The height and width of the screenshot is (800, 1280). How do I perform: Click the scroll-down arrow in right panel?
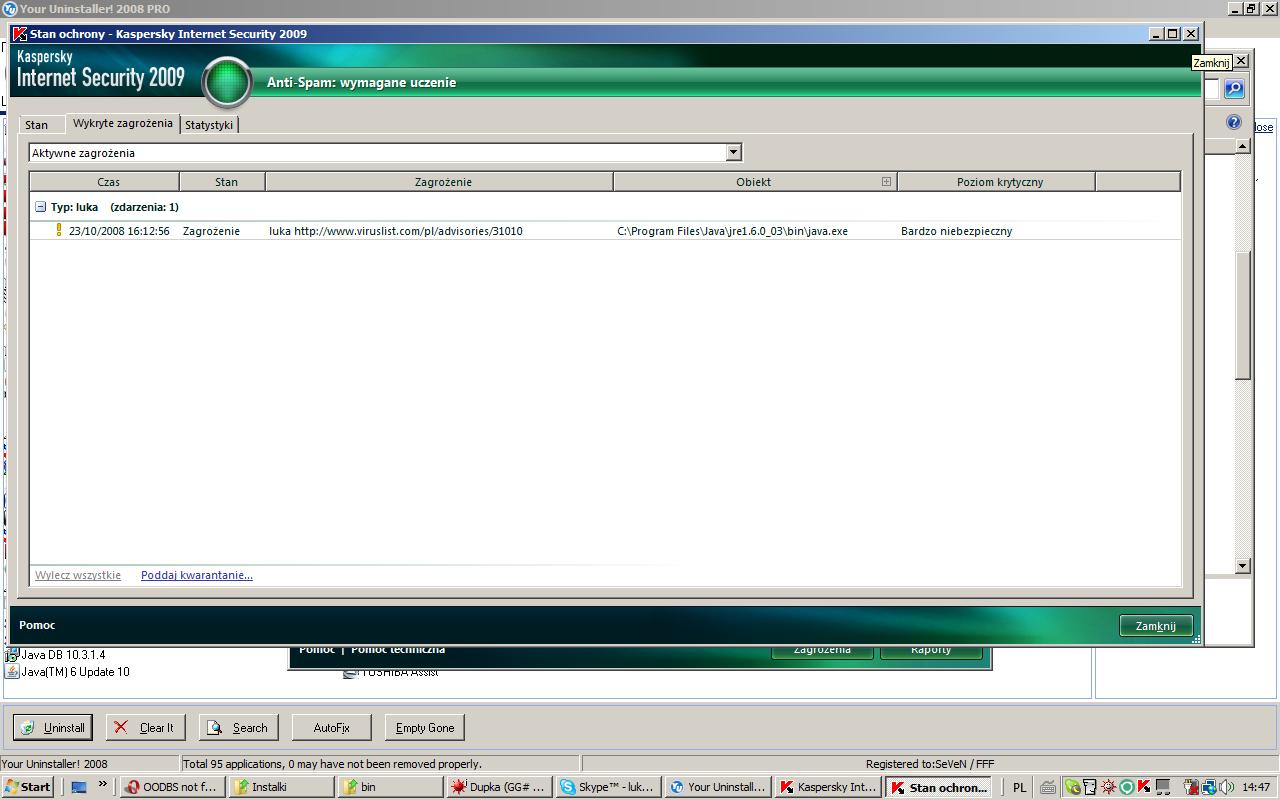[1243, 566]
